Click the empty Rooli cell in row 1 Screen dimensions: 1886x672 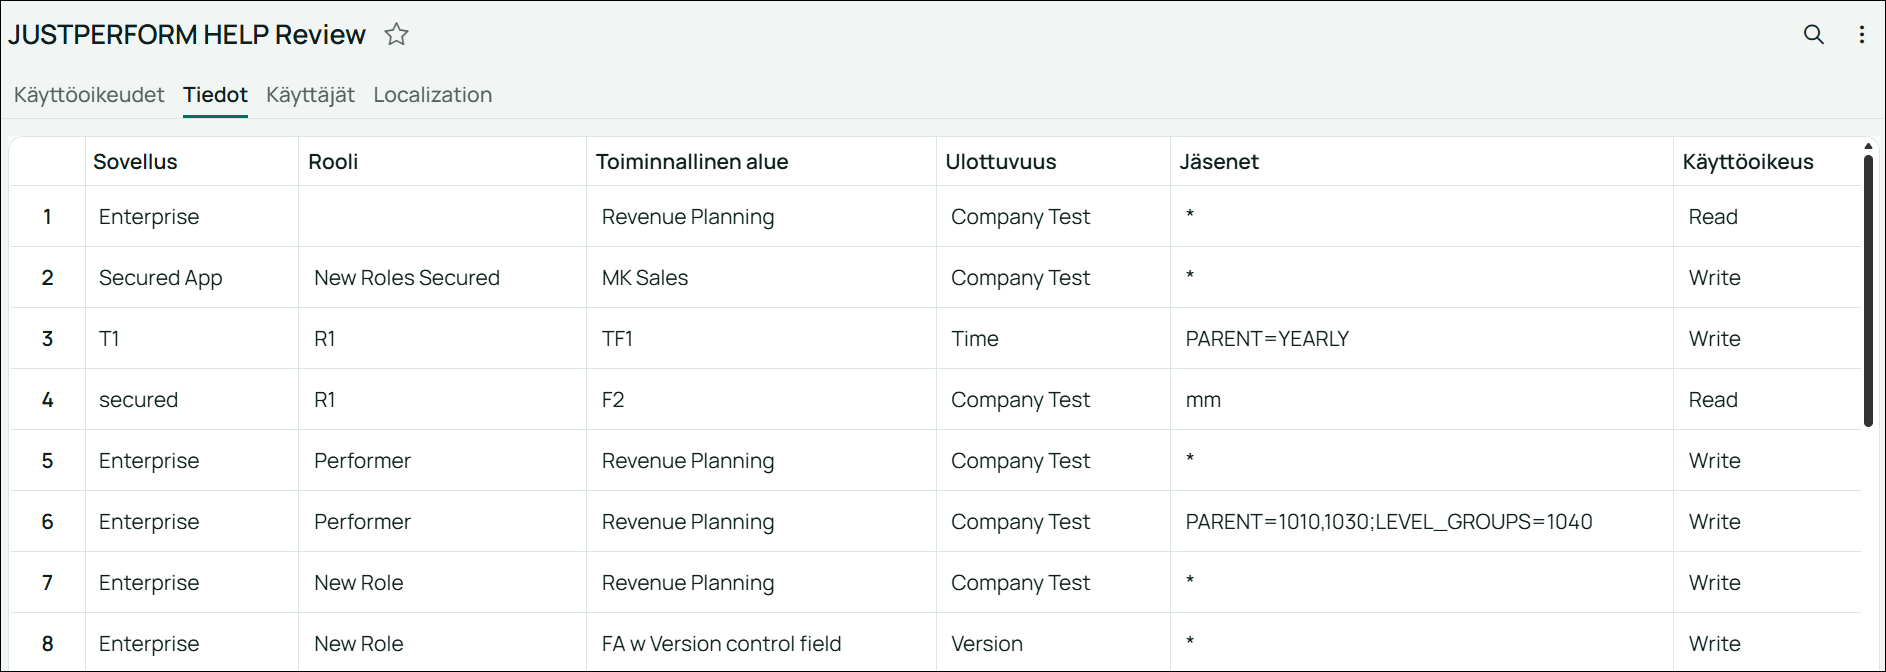442,217
